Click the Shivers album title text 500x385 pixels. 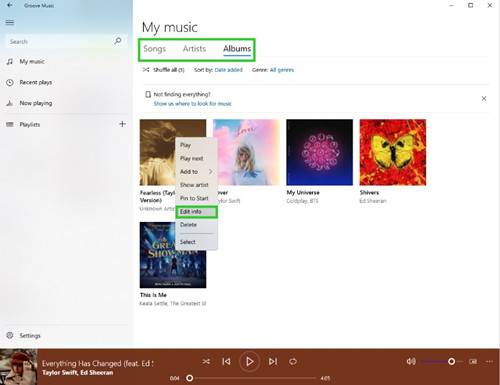click(369, 193)
